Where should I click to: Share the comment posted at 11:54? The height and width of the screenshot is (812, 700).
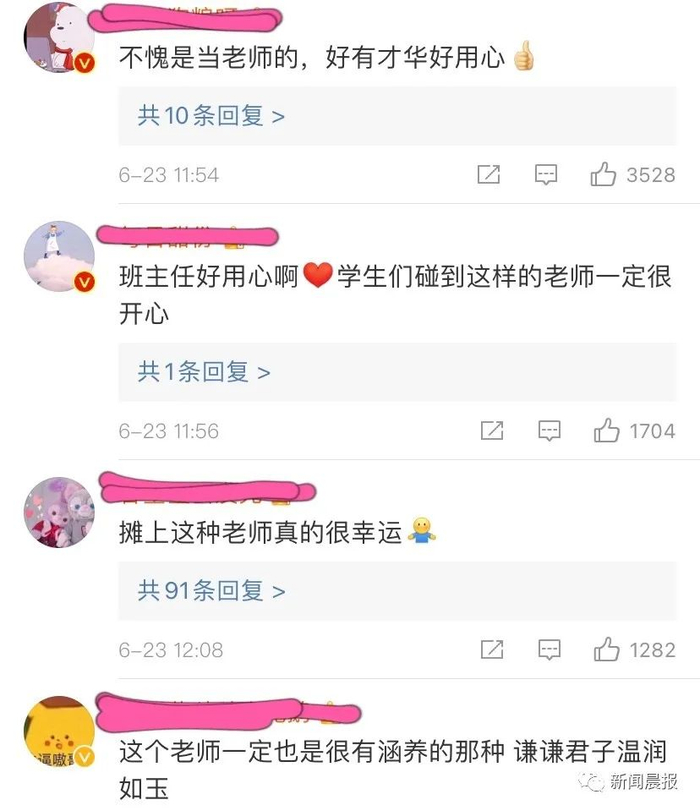488,175
